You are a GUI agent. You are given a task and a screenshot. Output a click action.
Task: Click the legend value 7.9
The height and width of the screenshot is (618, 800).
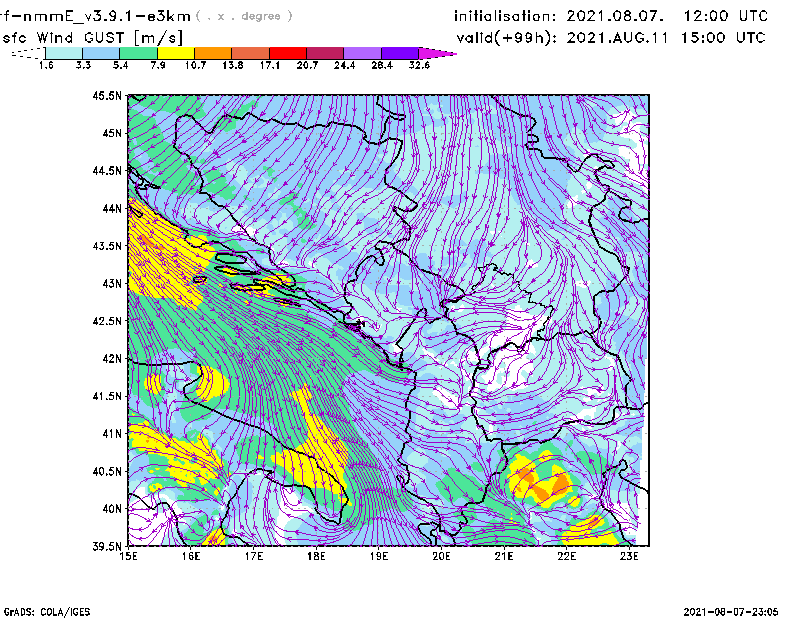(x=158, y=65)
